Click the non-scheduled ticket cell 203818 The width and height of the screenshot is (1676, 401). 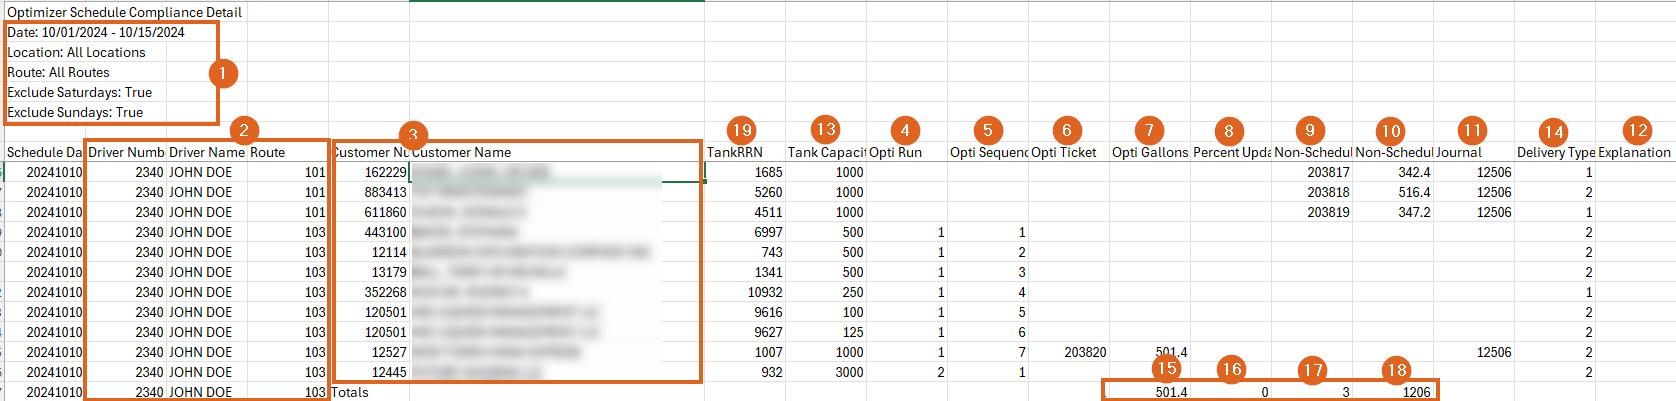[x=1312, y=192]
